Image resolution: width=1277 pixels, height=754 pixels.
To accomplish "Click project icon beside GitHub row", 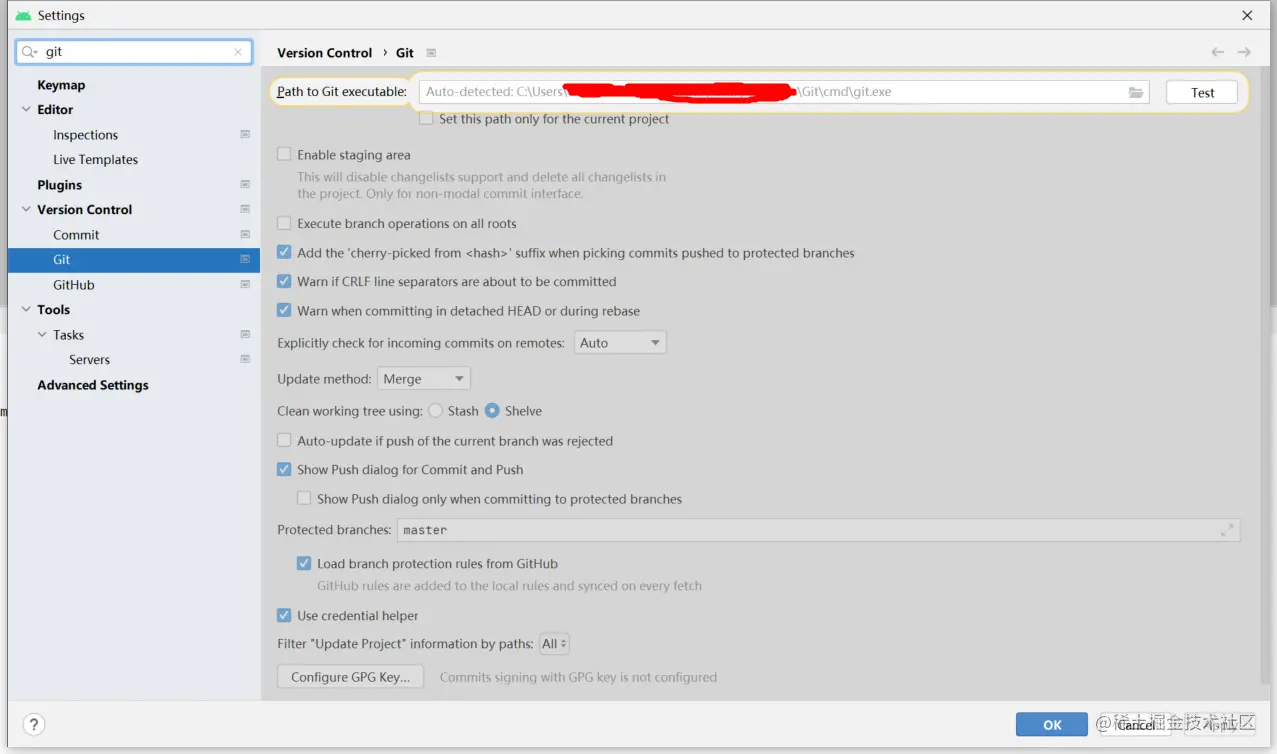I will 245,284.
